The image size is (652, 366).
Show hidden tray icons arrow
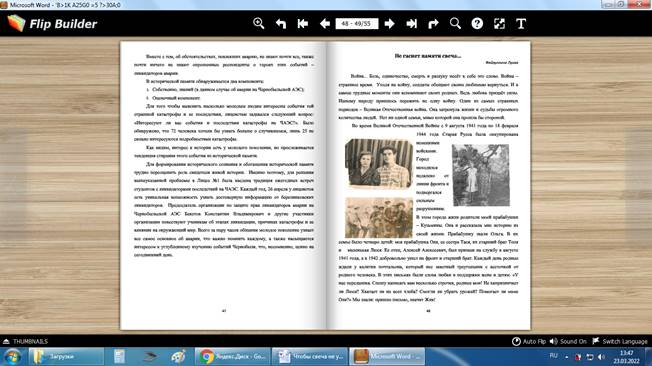click(x=566, y=357)
